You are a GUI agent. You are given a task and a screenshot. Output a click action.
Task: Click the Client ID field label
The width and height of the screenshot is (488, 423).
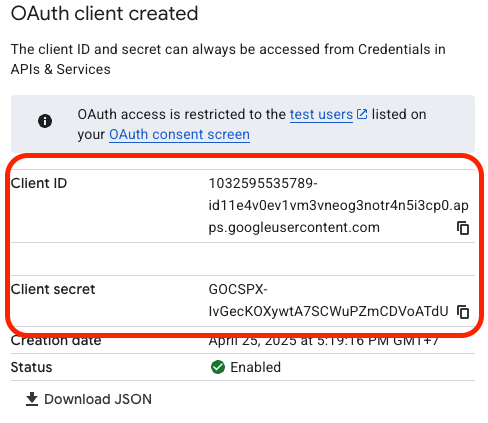(39, 183)
